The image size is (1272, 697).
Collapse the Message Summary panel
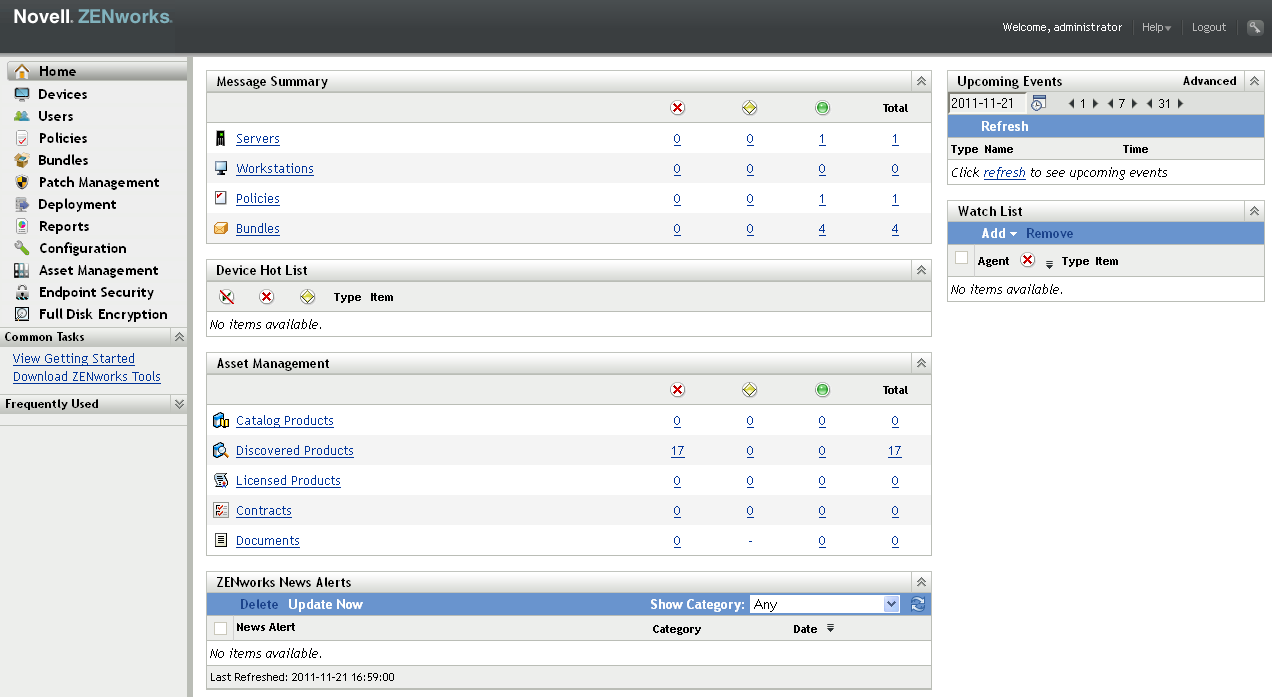click(919, 81)
